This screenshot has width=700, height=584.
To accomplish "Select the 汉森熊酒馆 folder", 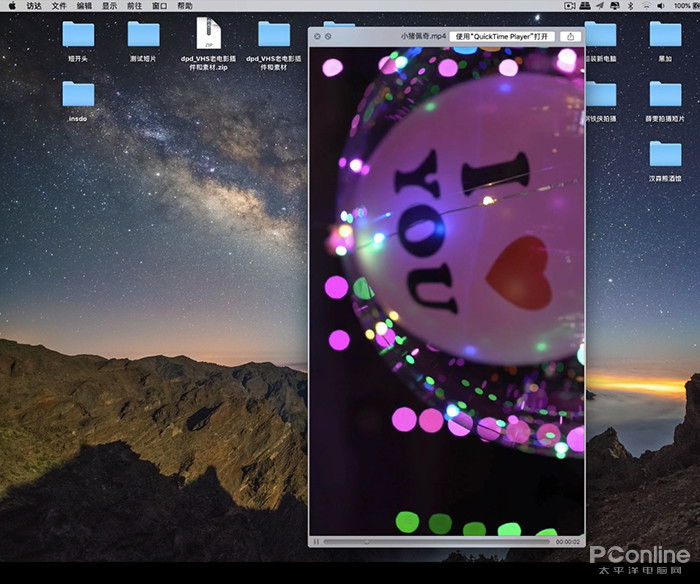I will 665,154.
